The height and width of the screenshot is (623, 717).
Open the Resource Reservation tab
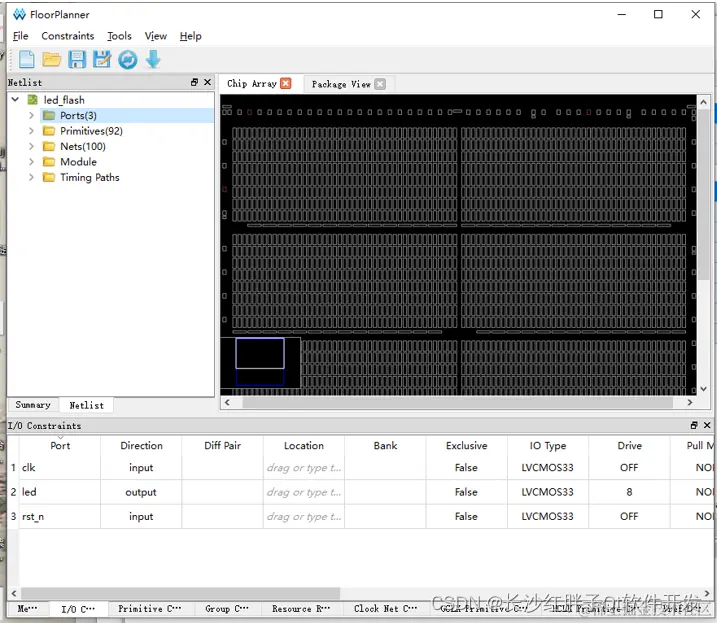[x=301, y=608]
